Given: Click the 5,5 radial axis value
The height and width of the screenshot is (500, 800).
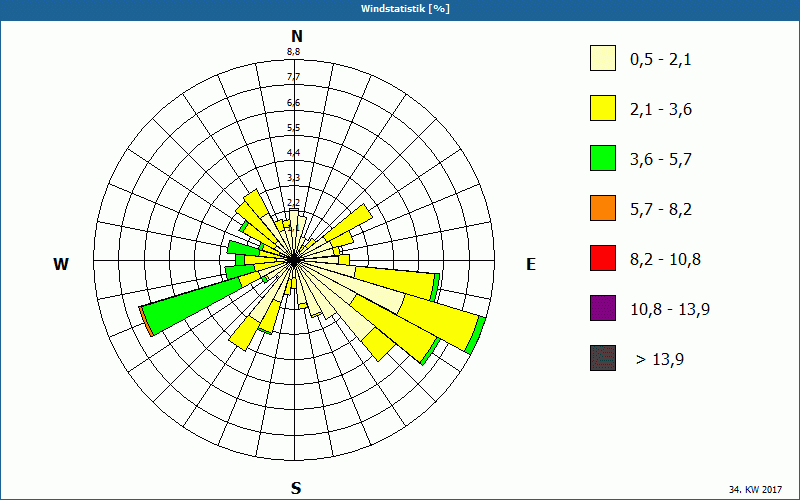Looking at the screenshot, I should point(293,128).
